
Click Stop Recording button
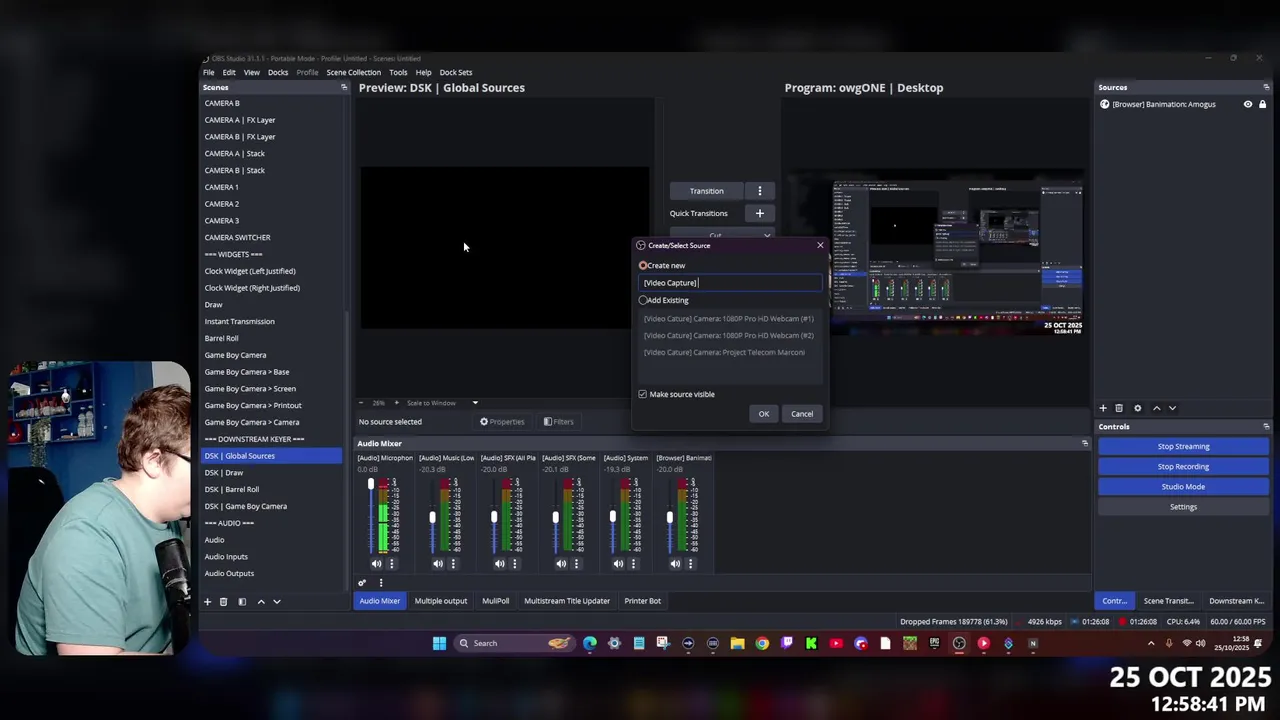(1183, 467)
